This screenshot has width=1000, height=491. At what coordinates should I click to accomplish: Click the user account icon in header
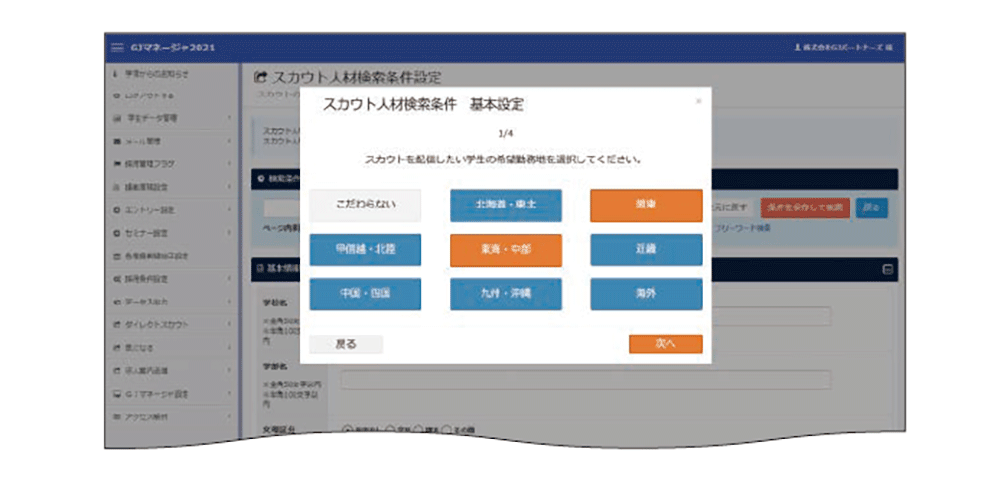pyautogui.click(x=797, y=49)
